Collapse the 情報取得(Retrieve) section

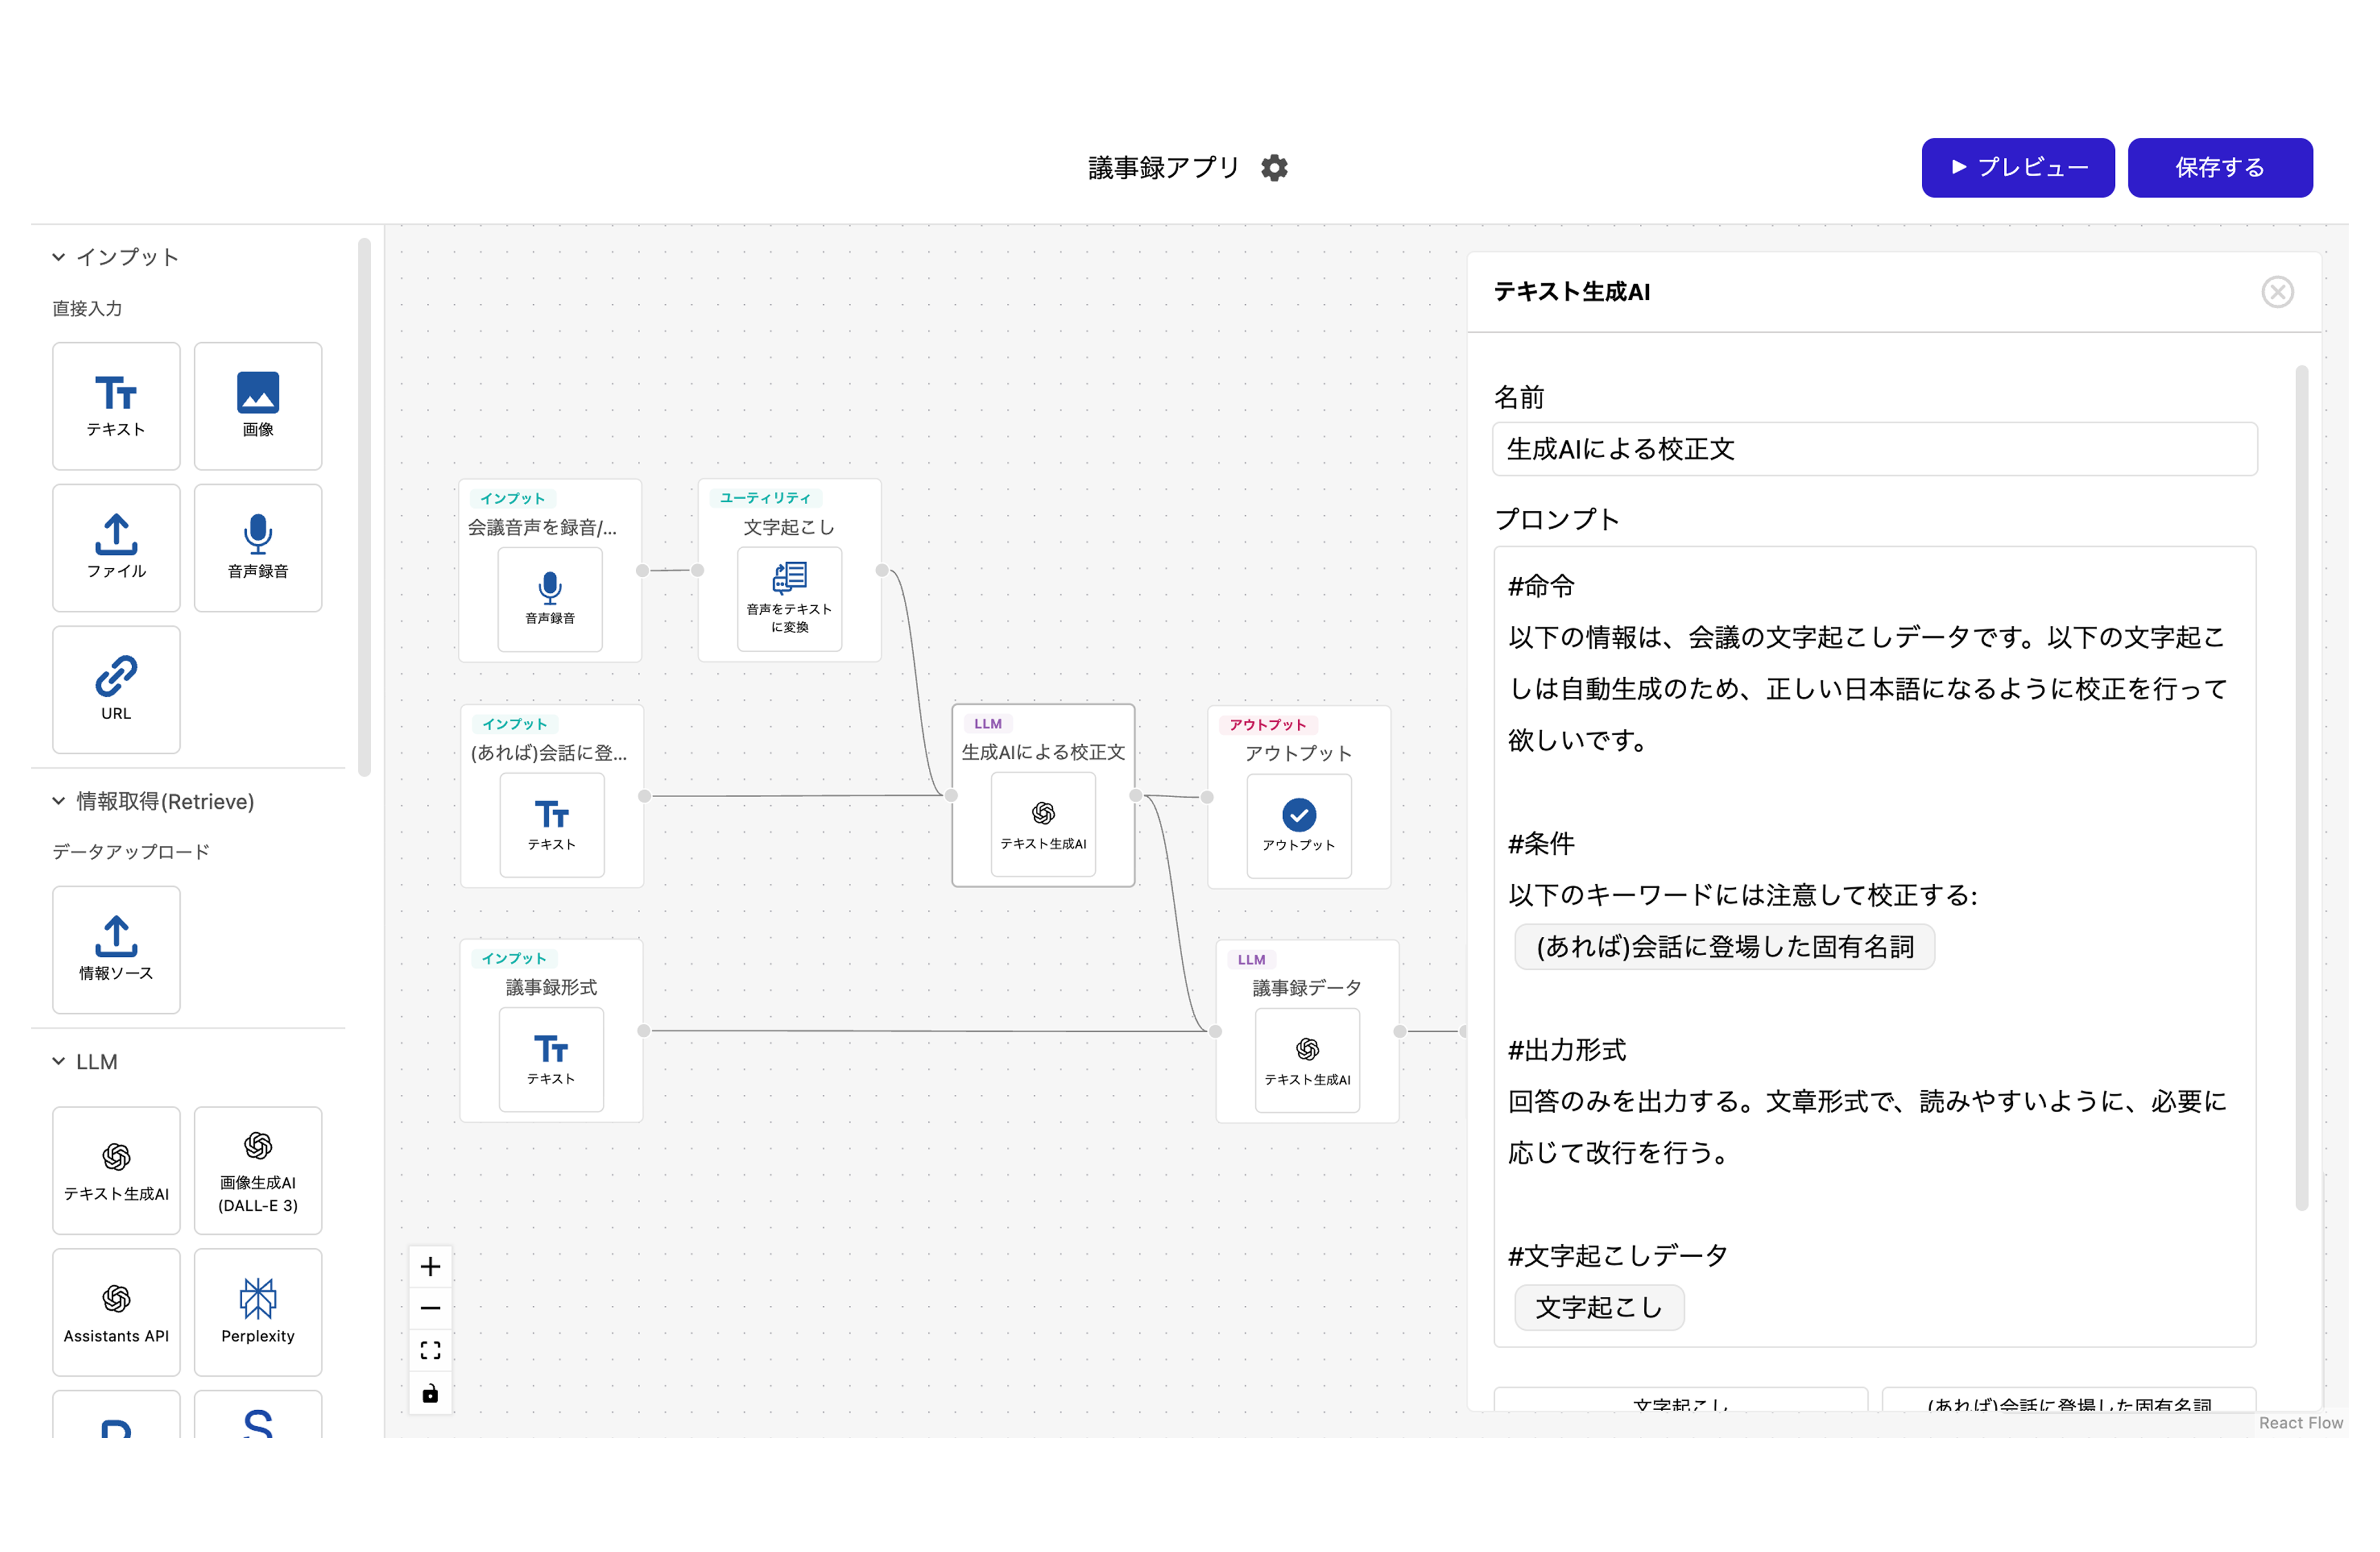tap(59, 801)
